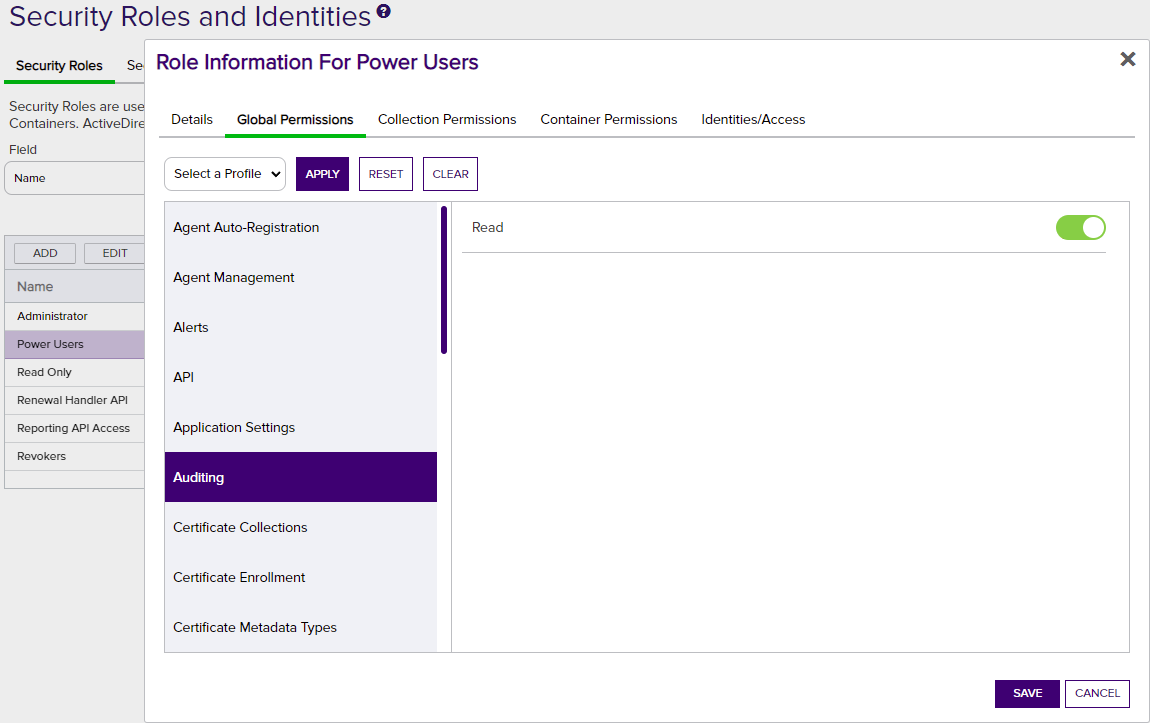This screenshot has width=1150, height=723.
Task: Select Certificate Enrollment permission area
Action: point(239,578)
